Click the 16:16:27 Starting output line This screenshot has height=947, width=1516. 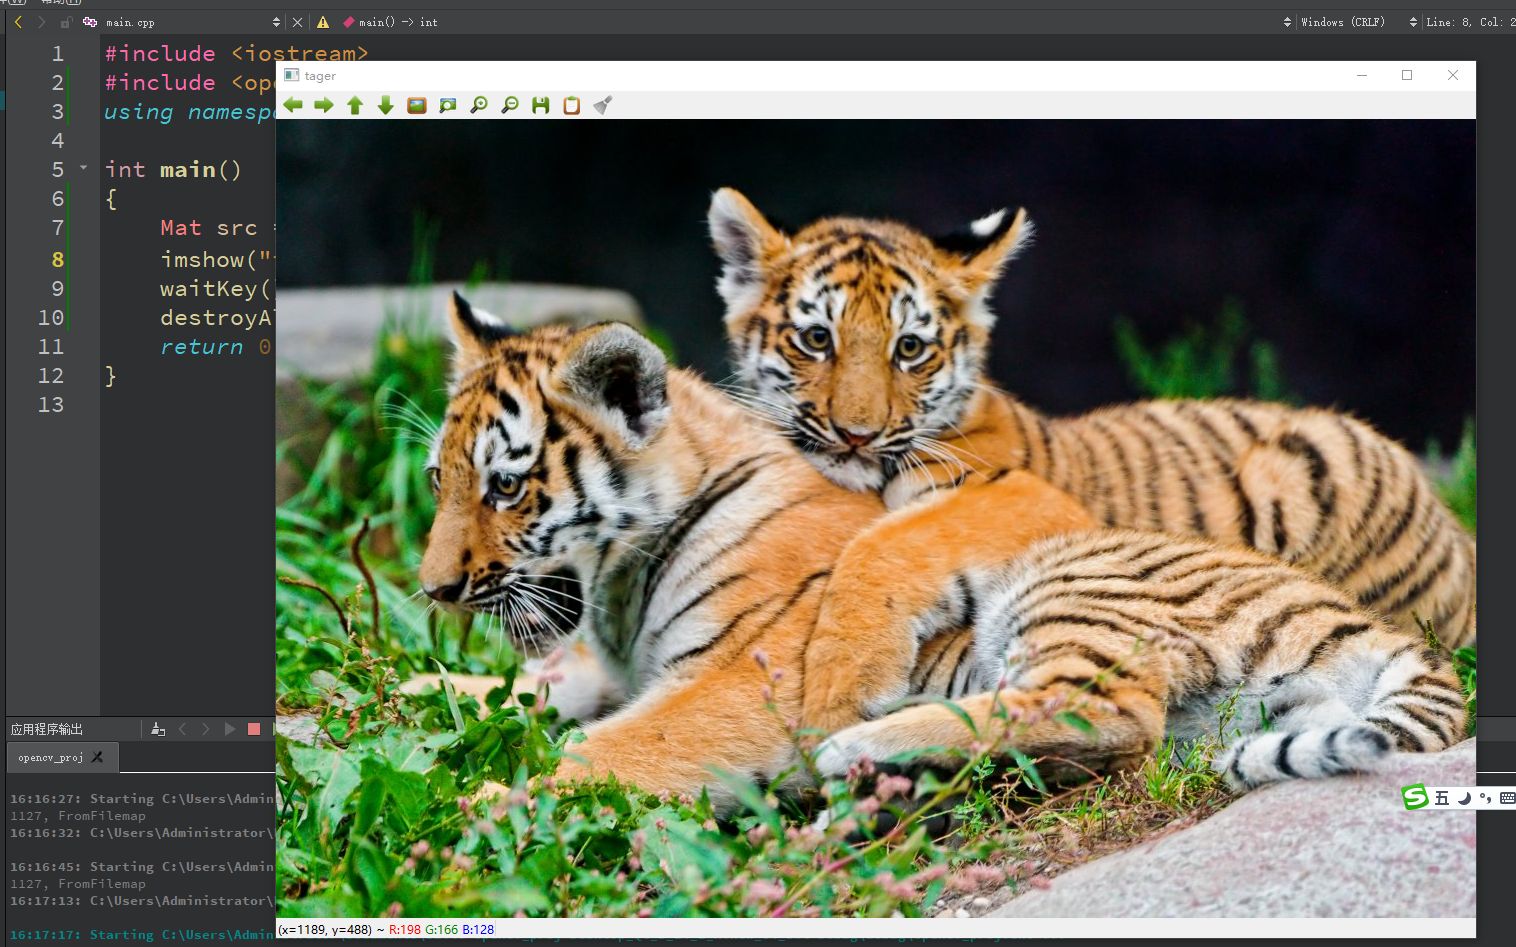pos(142,799)
